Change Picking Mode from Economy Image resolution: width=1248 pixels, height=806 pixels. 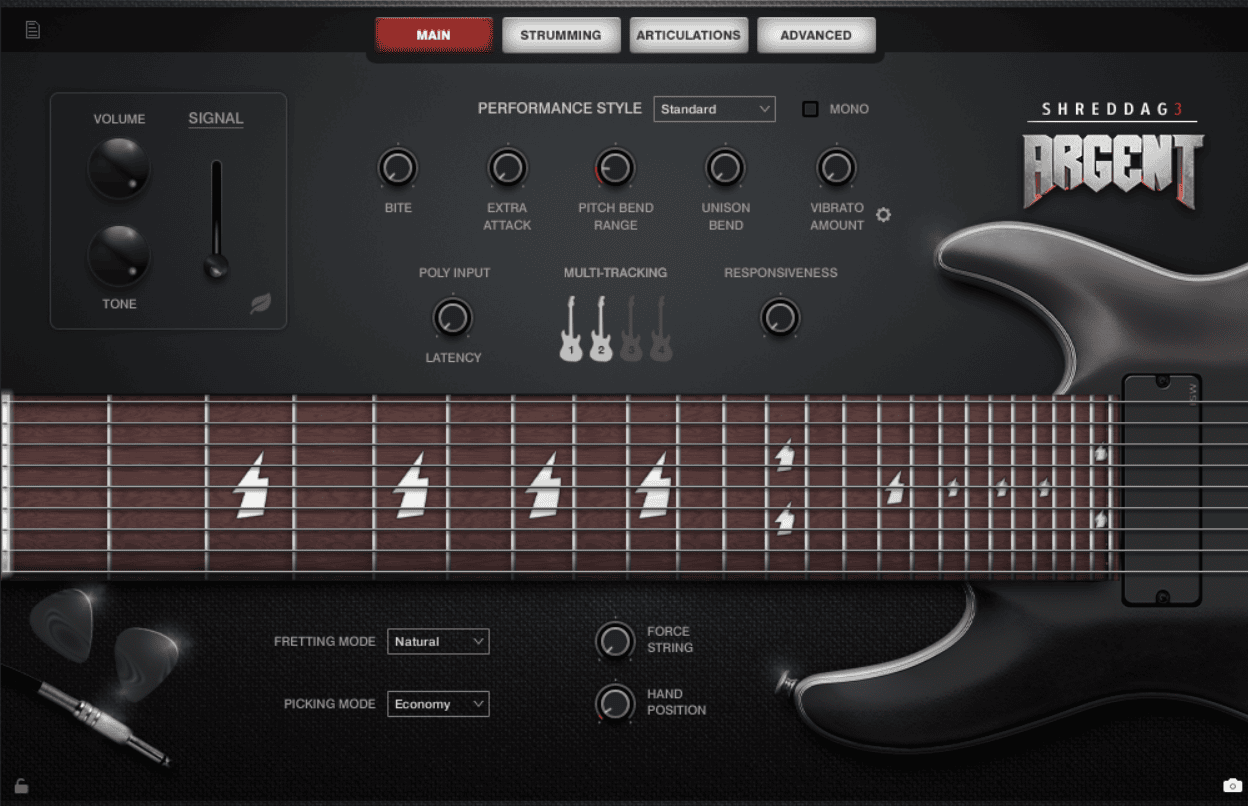click(438, 703)
